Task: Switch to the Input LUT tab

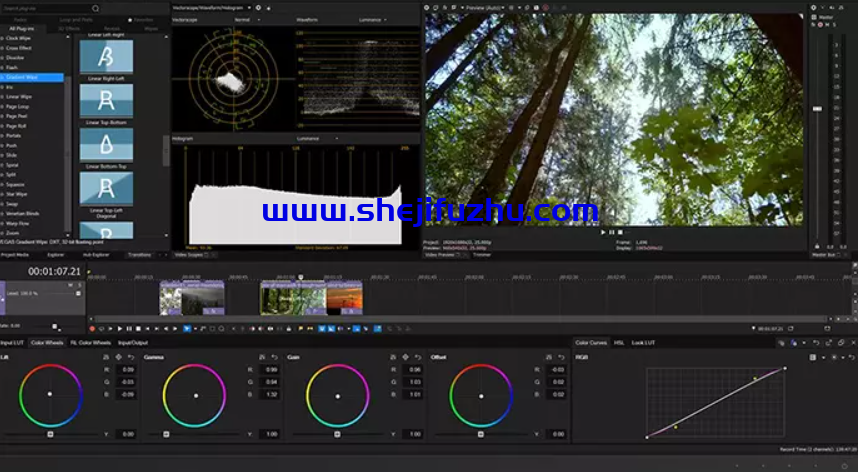Action: [12, 343]
